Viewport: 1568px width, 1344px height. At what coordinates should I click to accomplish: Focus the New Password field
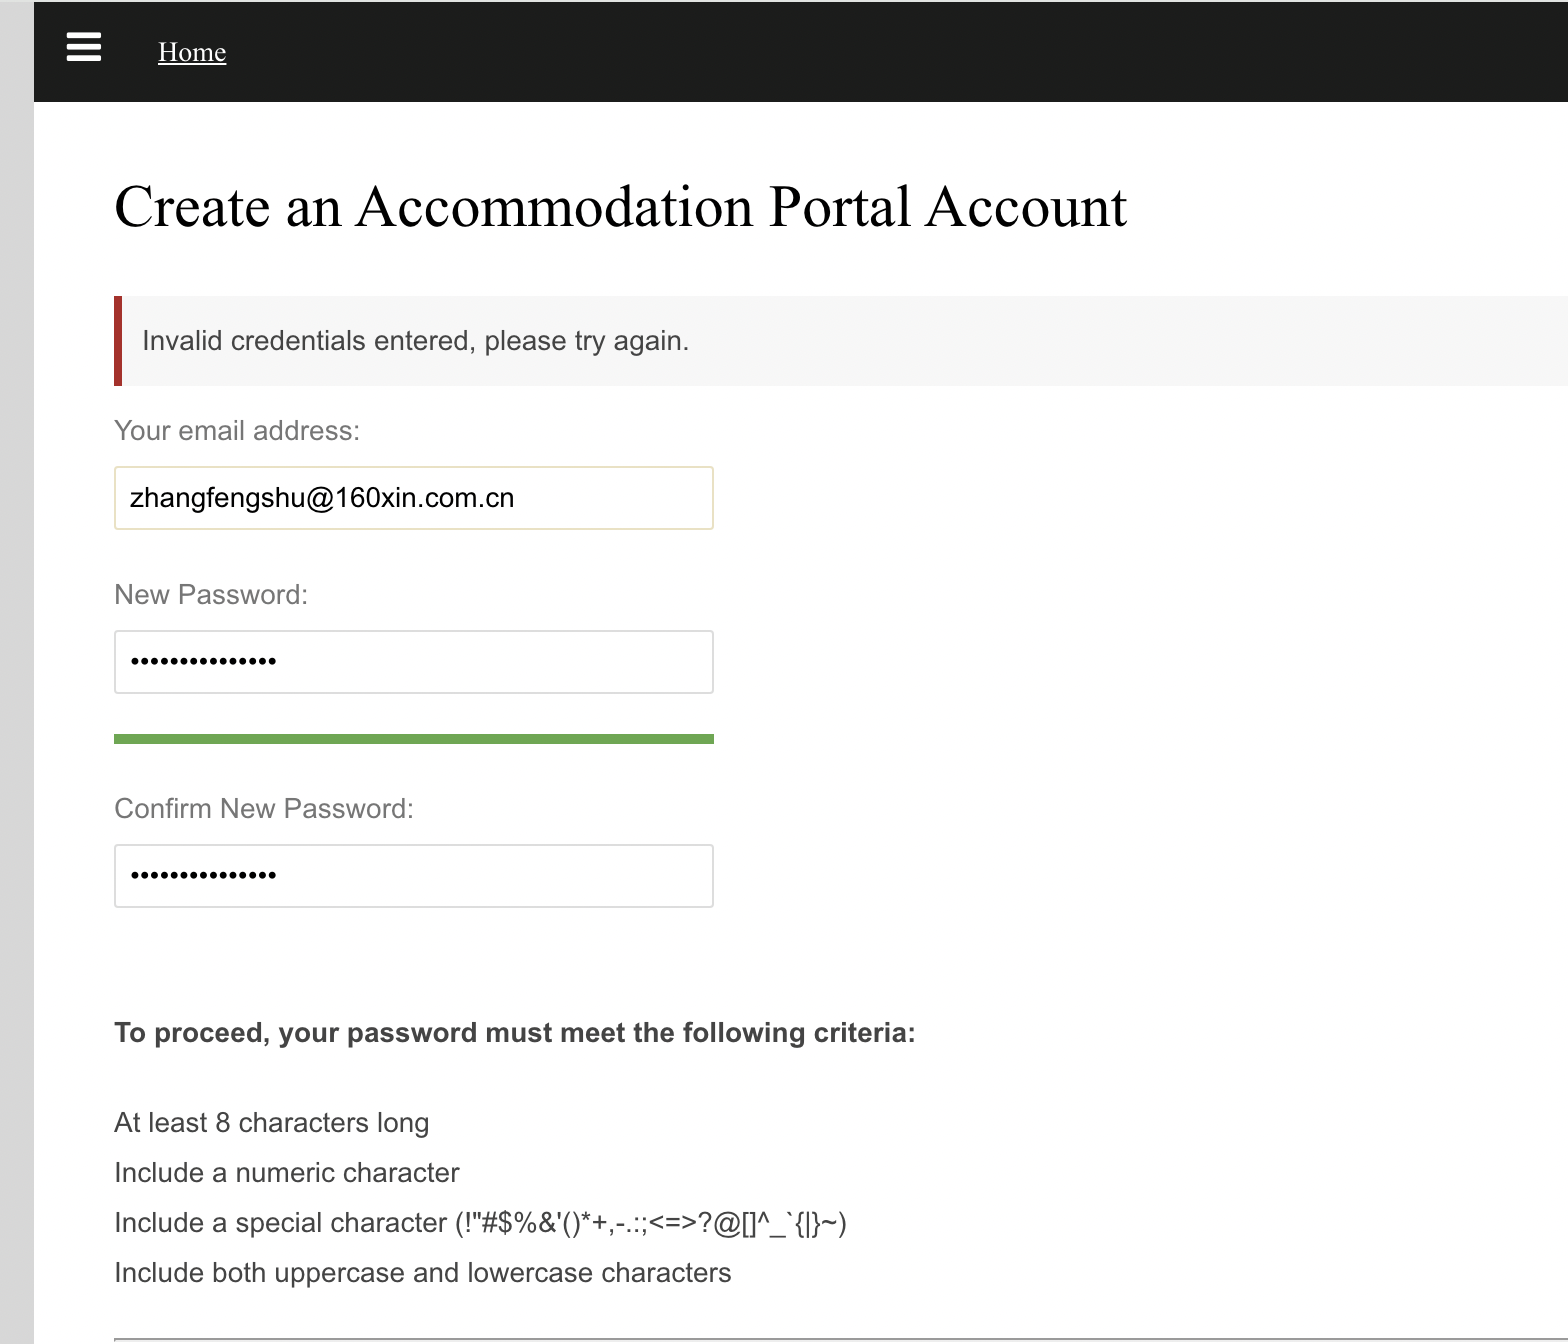[x=413, y=662]
